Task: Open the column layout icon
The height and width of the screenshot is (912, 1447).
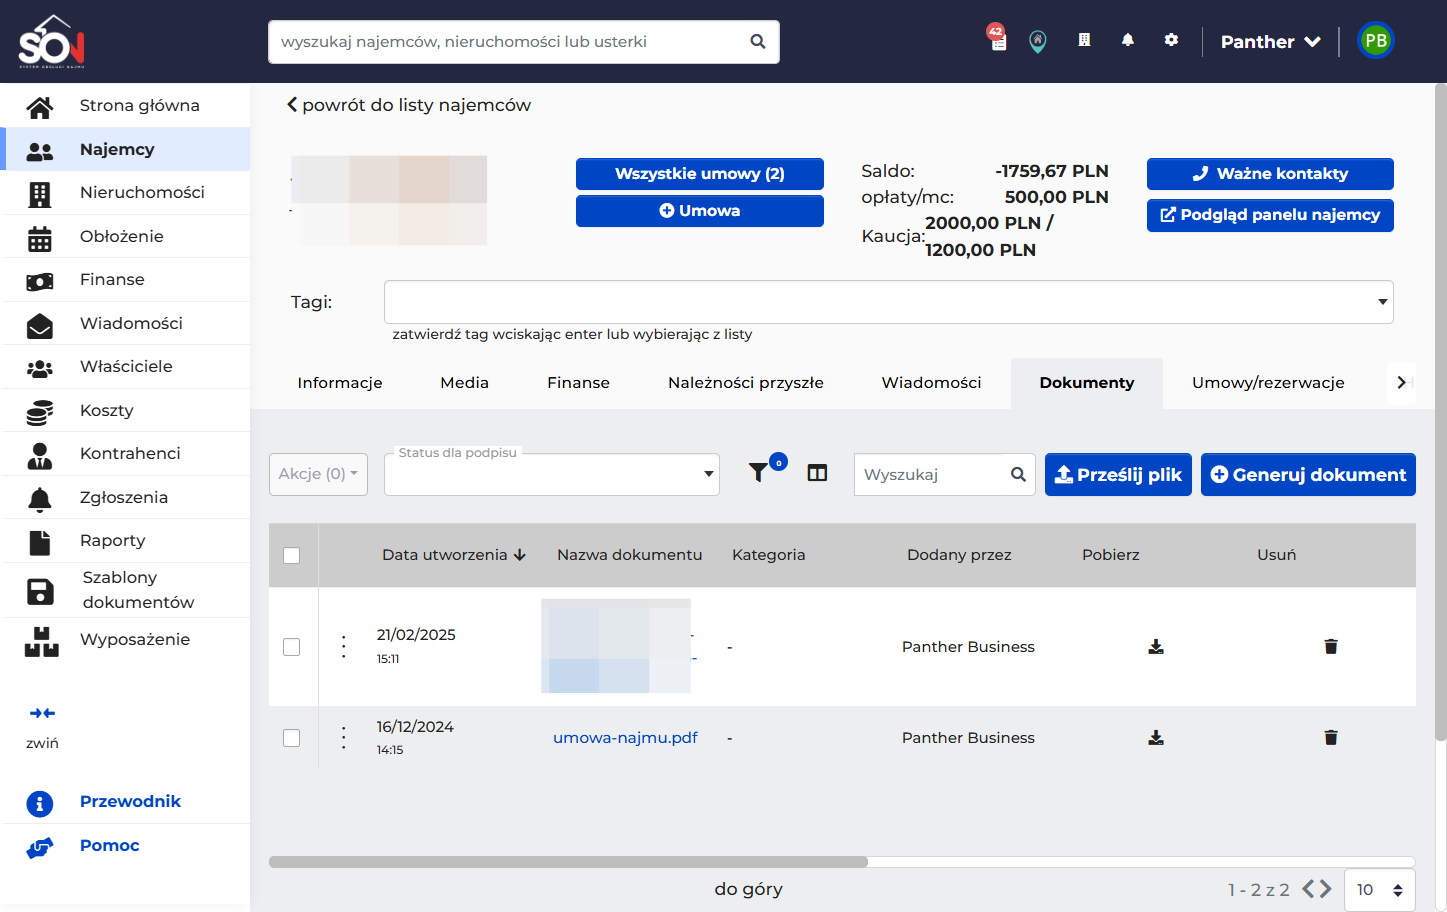Action: pos(817,473)
